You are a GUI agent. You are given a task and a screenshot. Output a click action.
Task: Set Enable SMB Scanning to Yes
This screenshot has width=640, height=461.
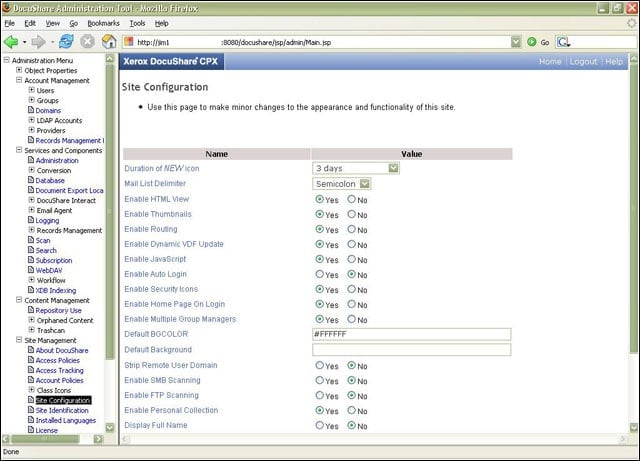click(x=320, y=381)
